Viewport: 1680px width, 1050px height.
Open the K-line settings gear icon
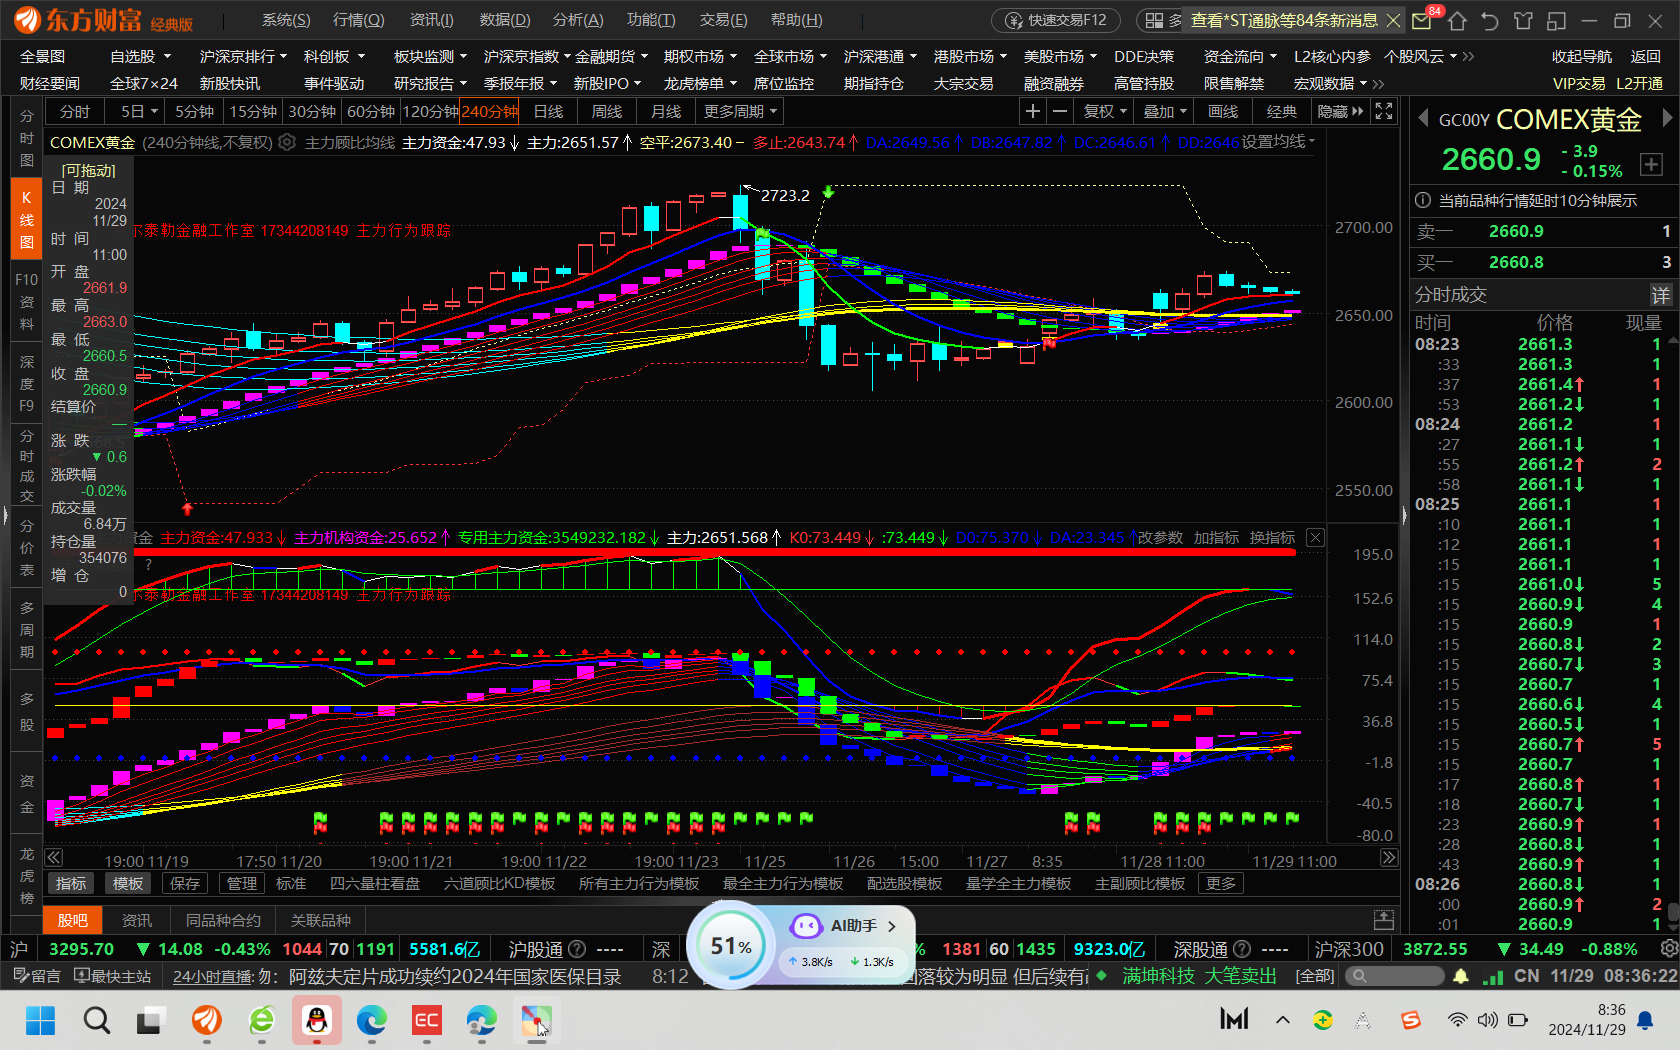click(287, 142)
